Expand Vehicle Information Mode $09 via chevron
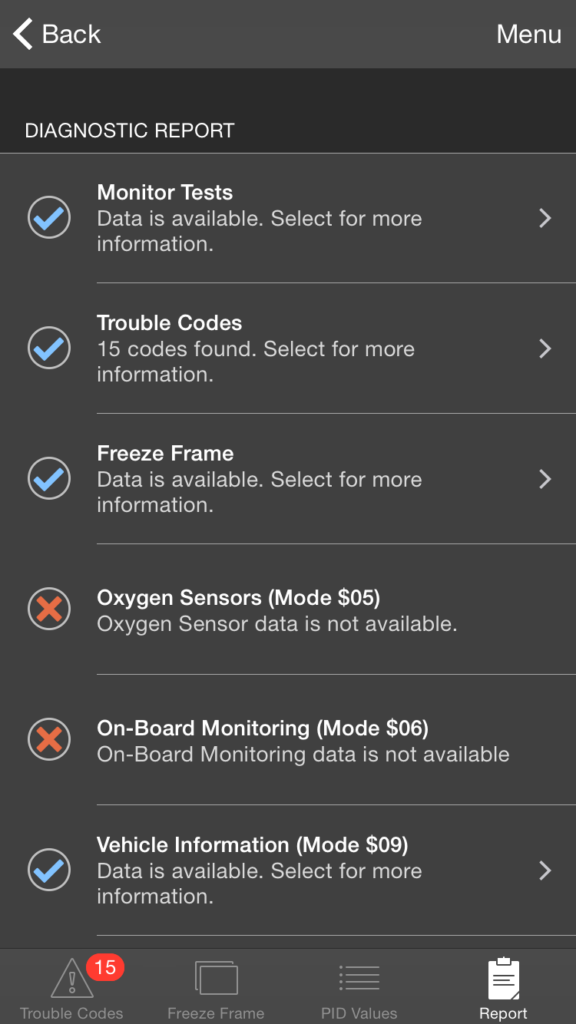The image size is (576, 1024). [545, 870]
